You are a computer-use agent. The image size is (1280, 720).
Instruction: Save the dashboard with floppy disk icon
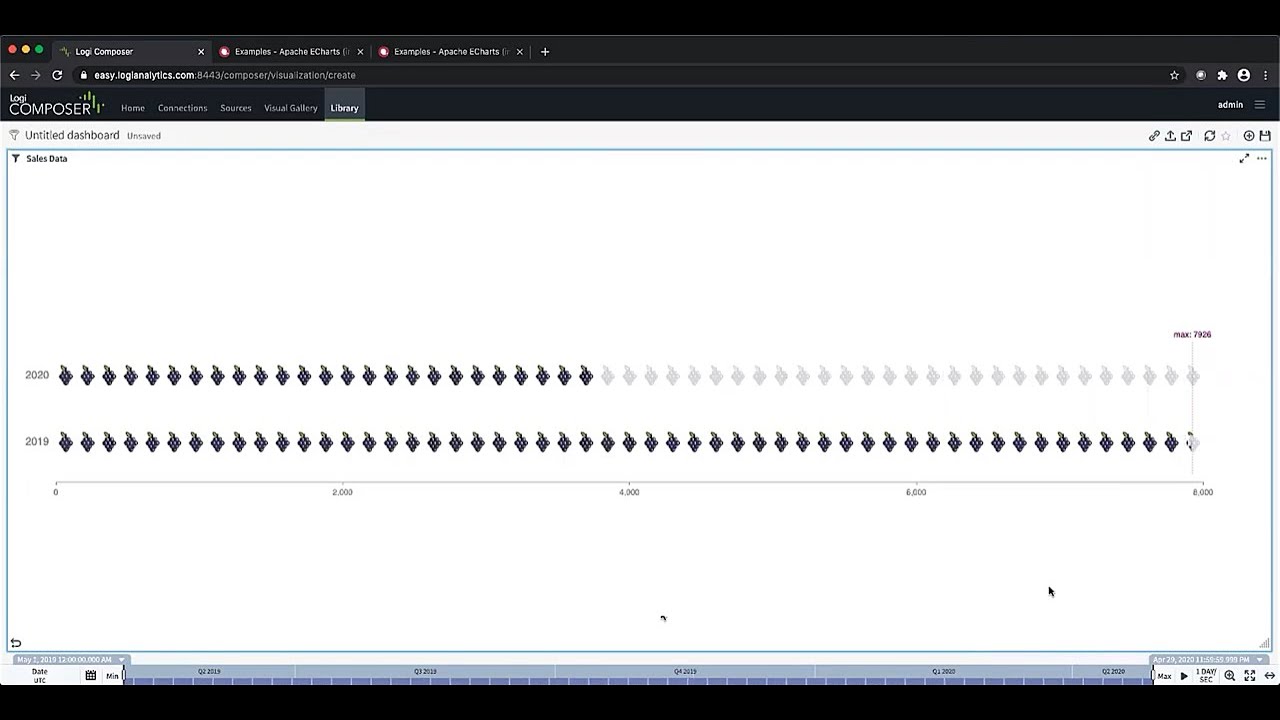pyautogui.click(x=1265, y=136)
